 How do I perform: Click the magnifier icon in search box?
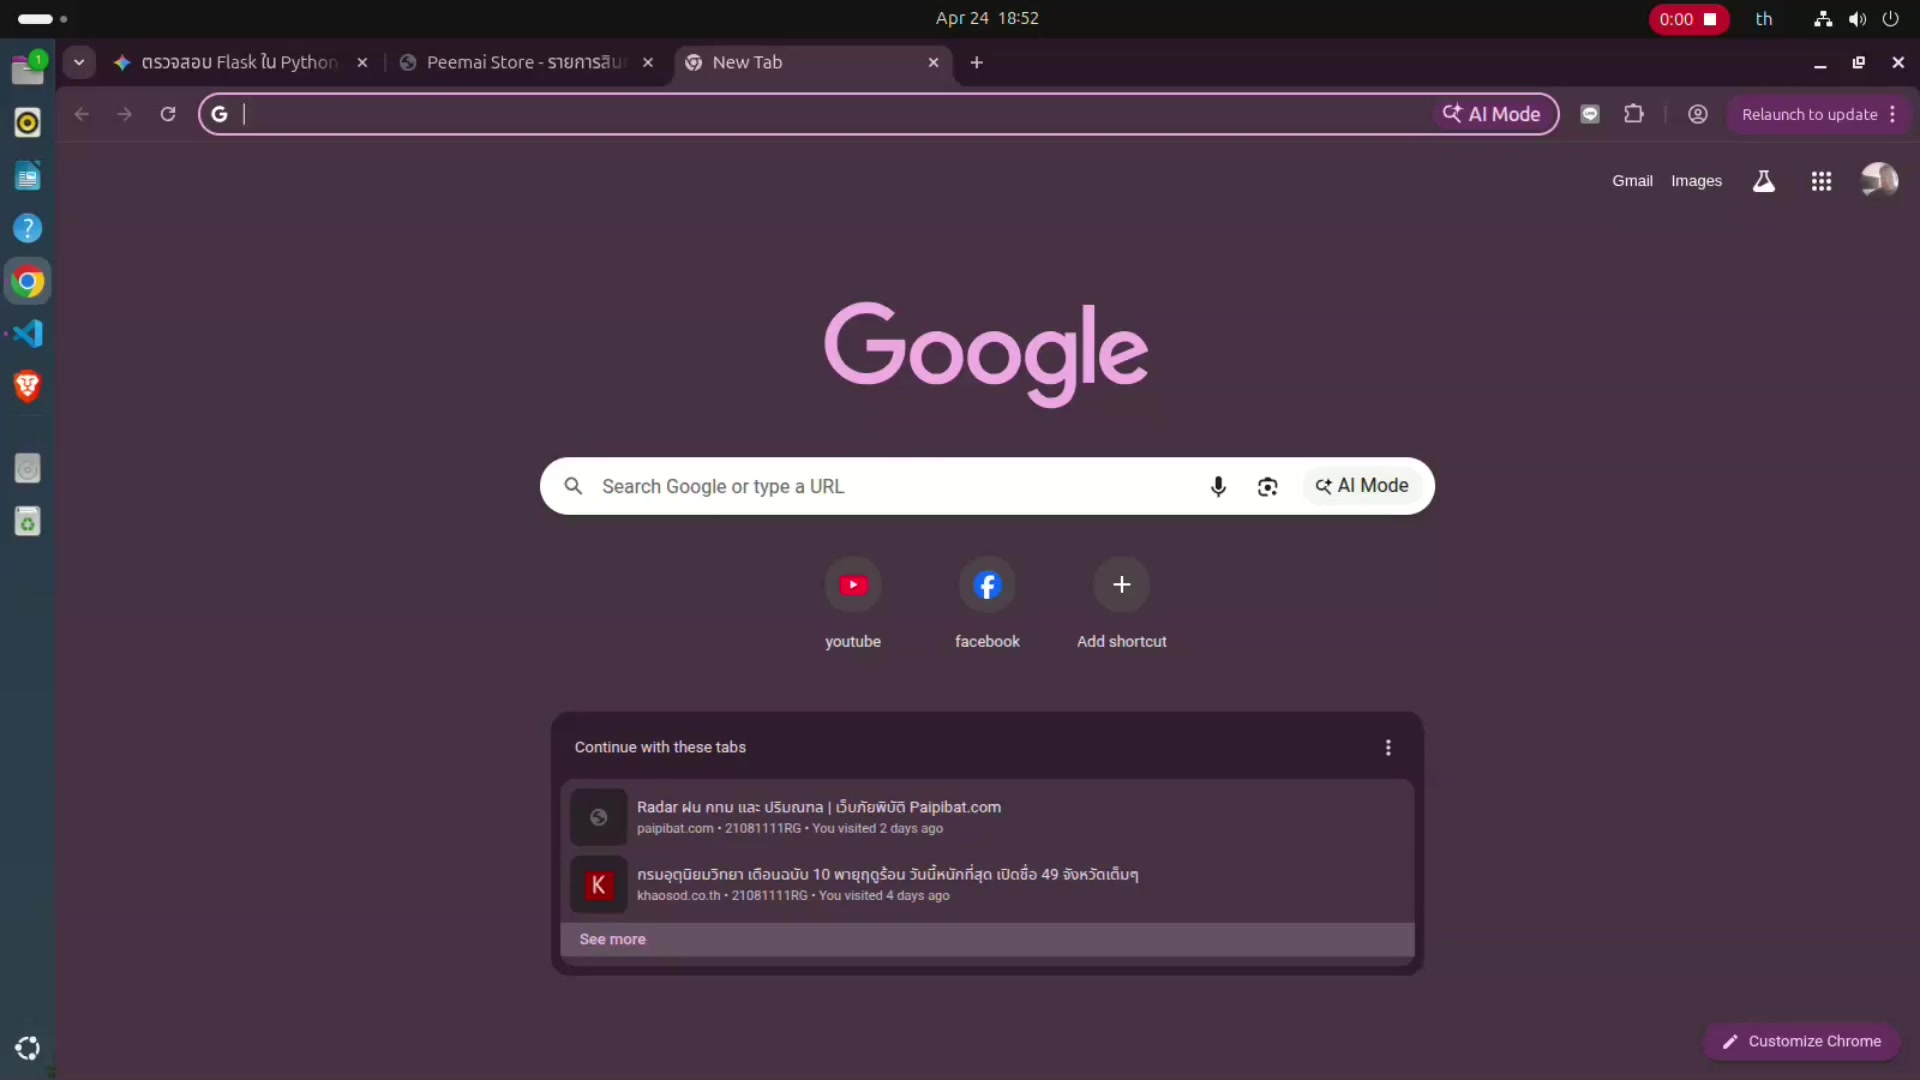573,486
